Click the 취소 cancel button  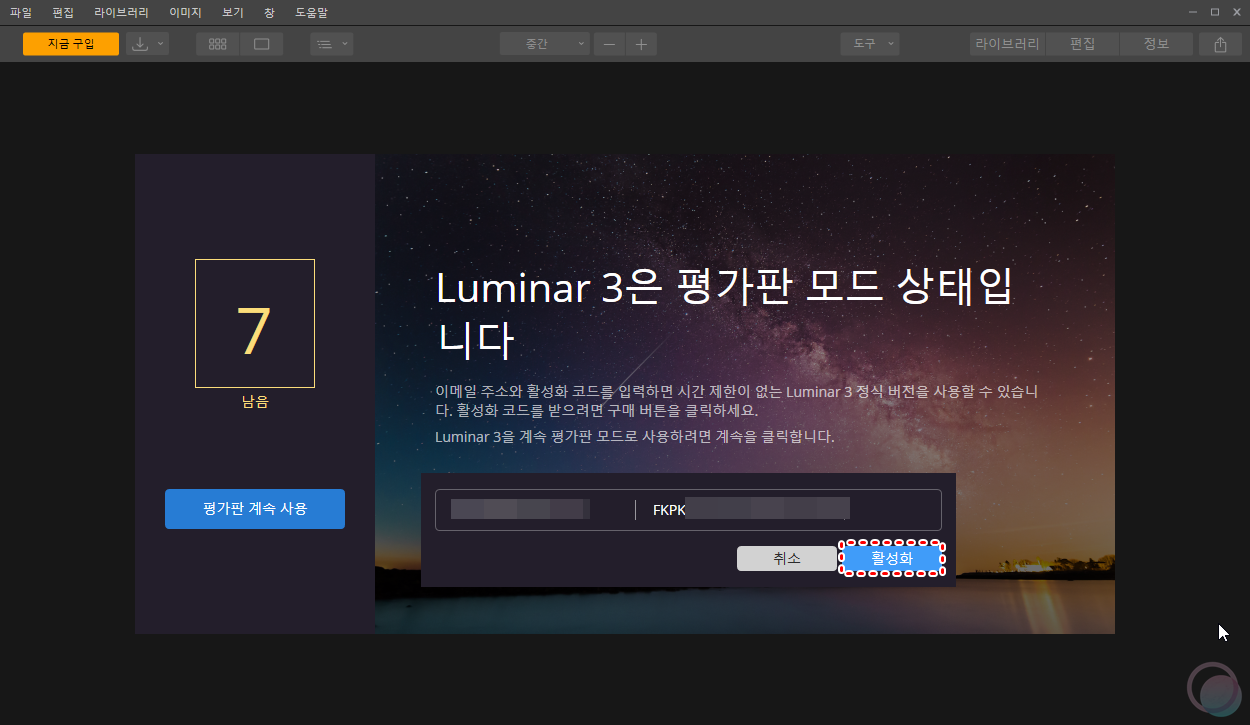787,559
